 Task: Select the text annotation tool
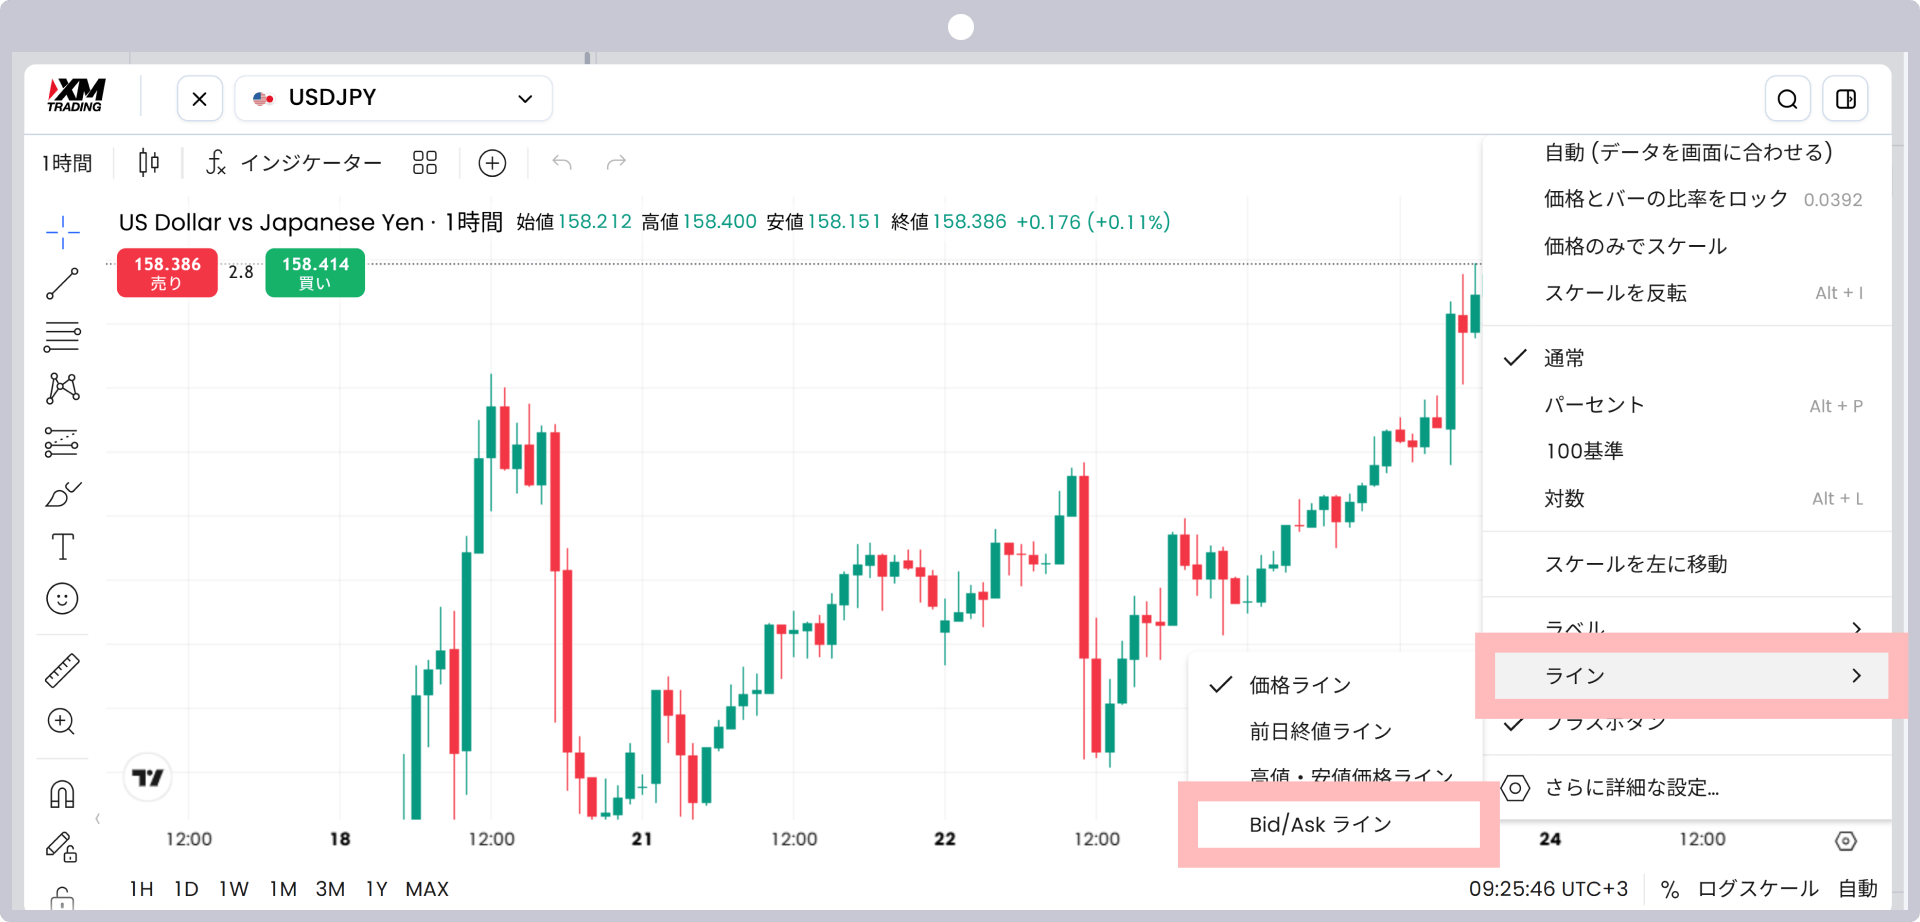coord(62,547)
